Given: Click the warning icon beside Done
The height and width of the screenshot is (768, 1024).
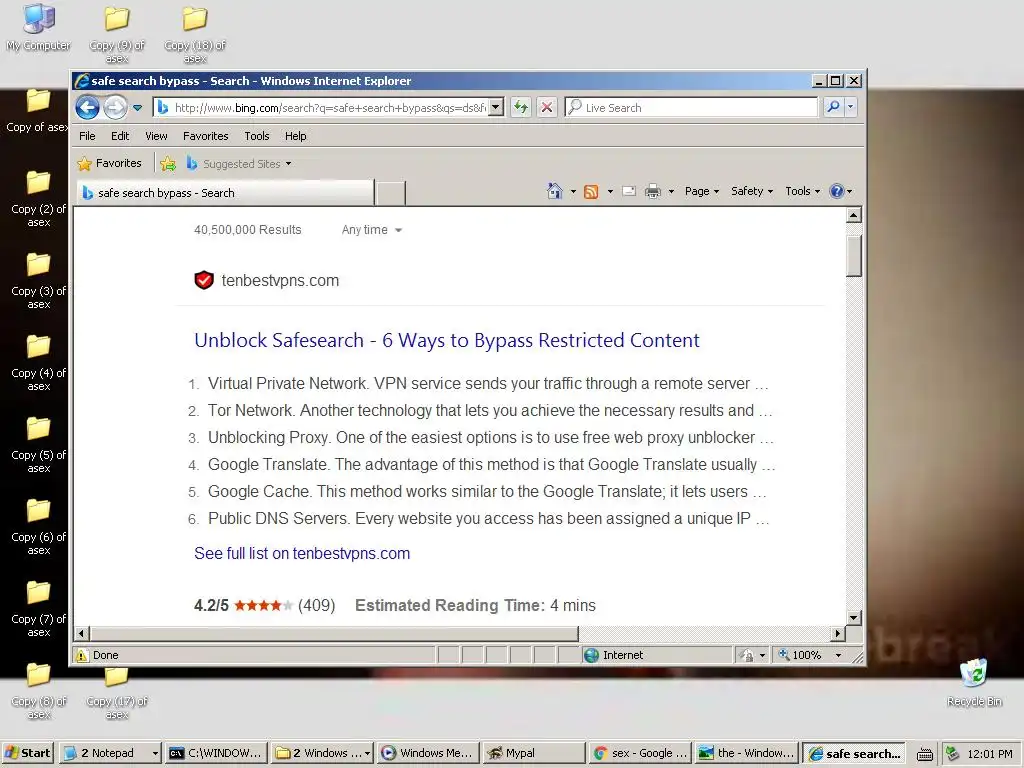Looking at the screenshot, I should point(82,655).
